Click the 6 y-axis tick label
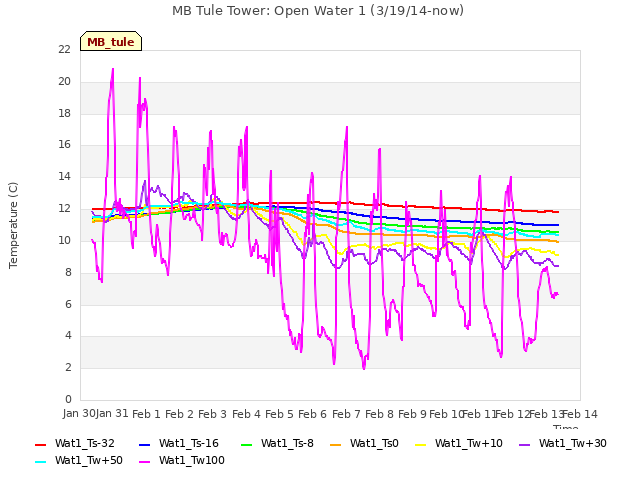Image resolution: width=640 pixels, height=480 pixels. point(68,304)
